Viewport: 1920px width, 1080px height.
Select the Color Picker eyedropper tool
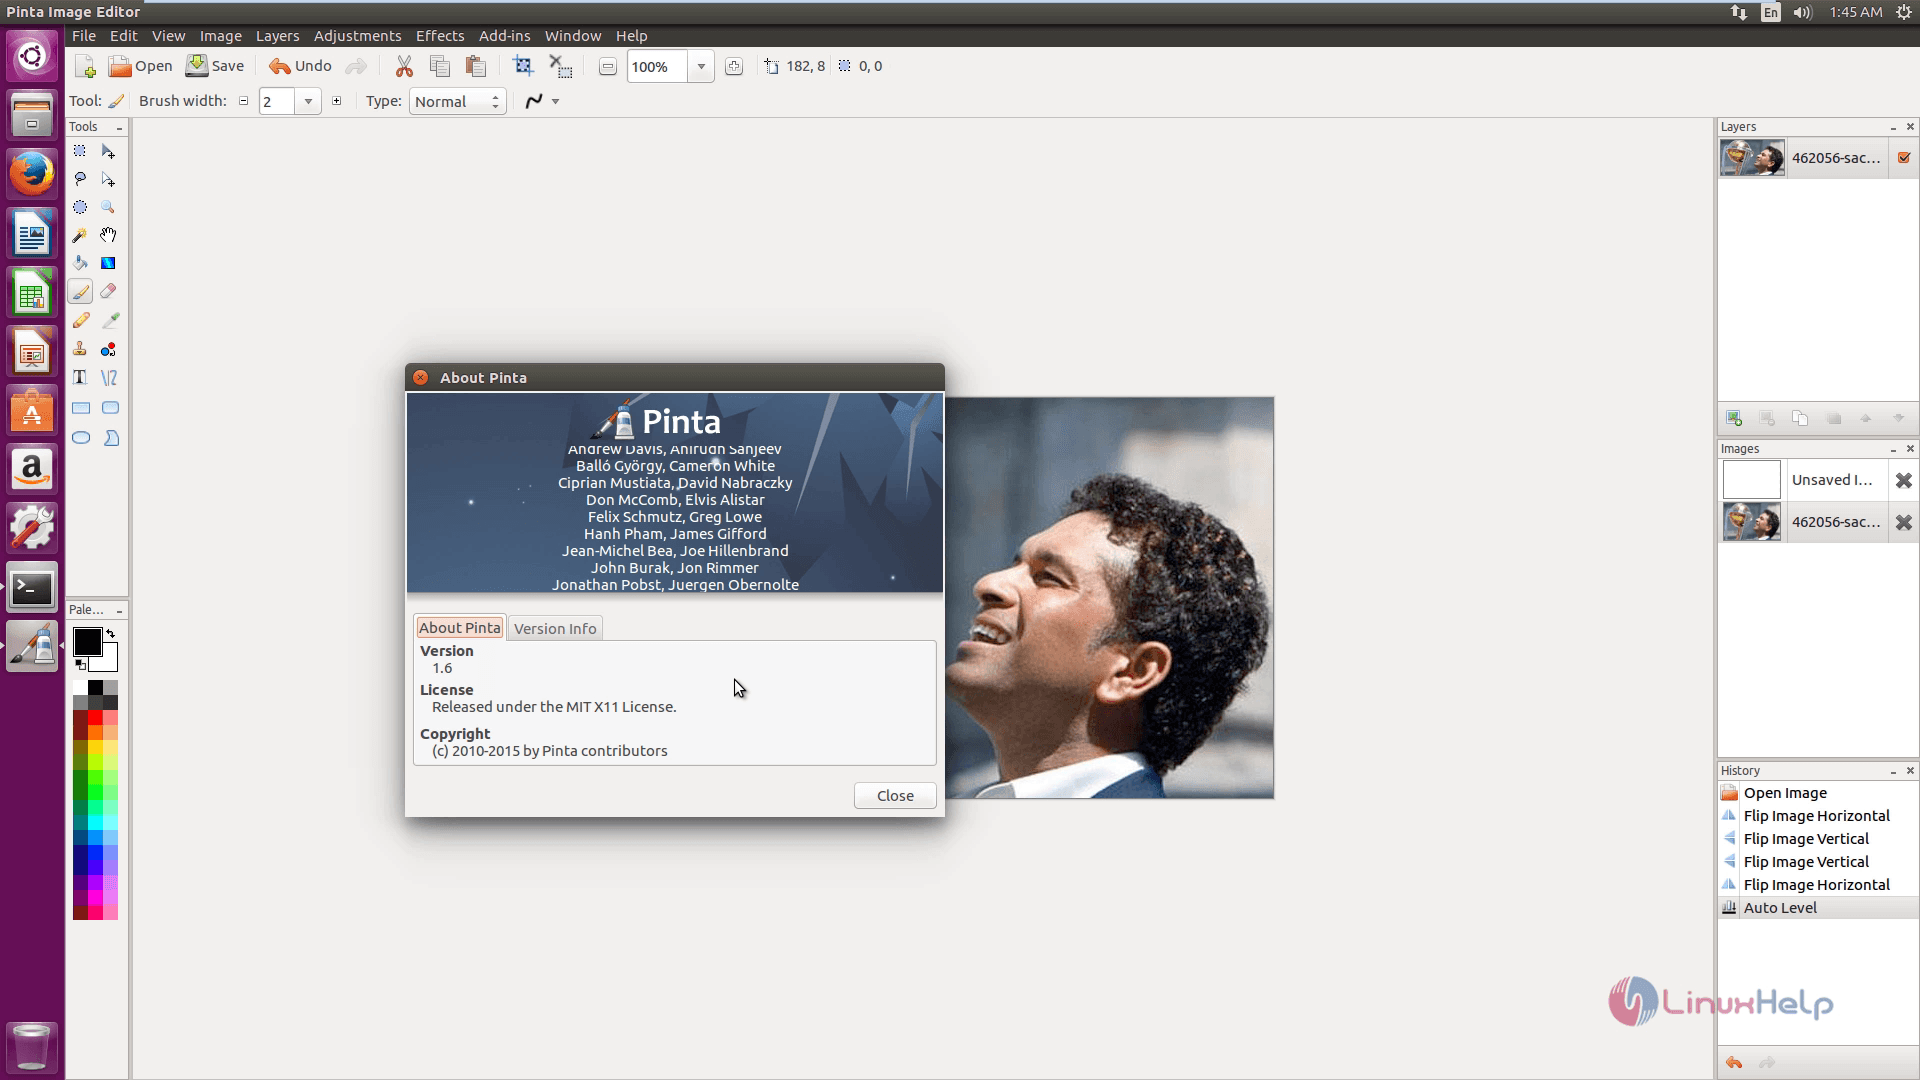110,320
